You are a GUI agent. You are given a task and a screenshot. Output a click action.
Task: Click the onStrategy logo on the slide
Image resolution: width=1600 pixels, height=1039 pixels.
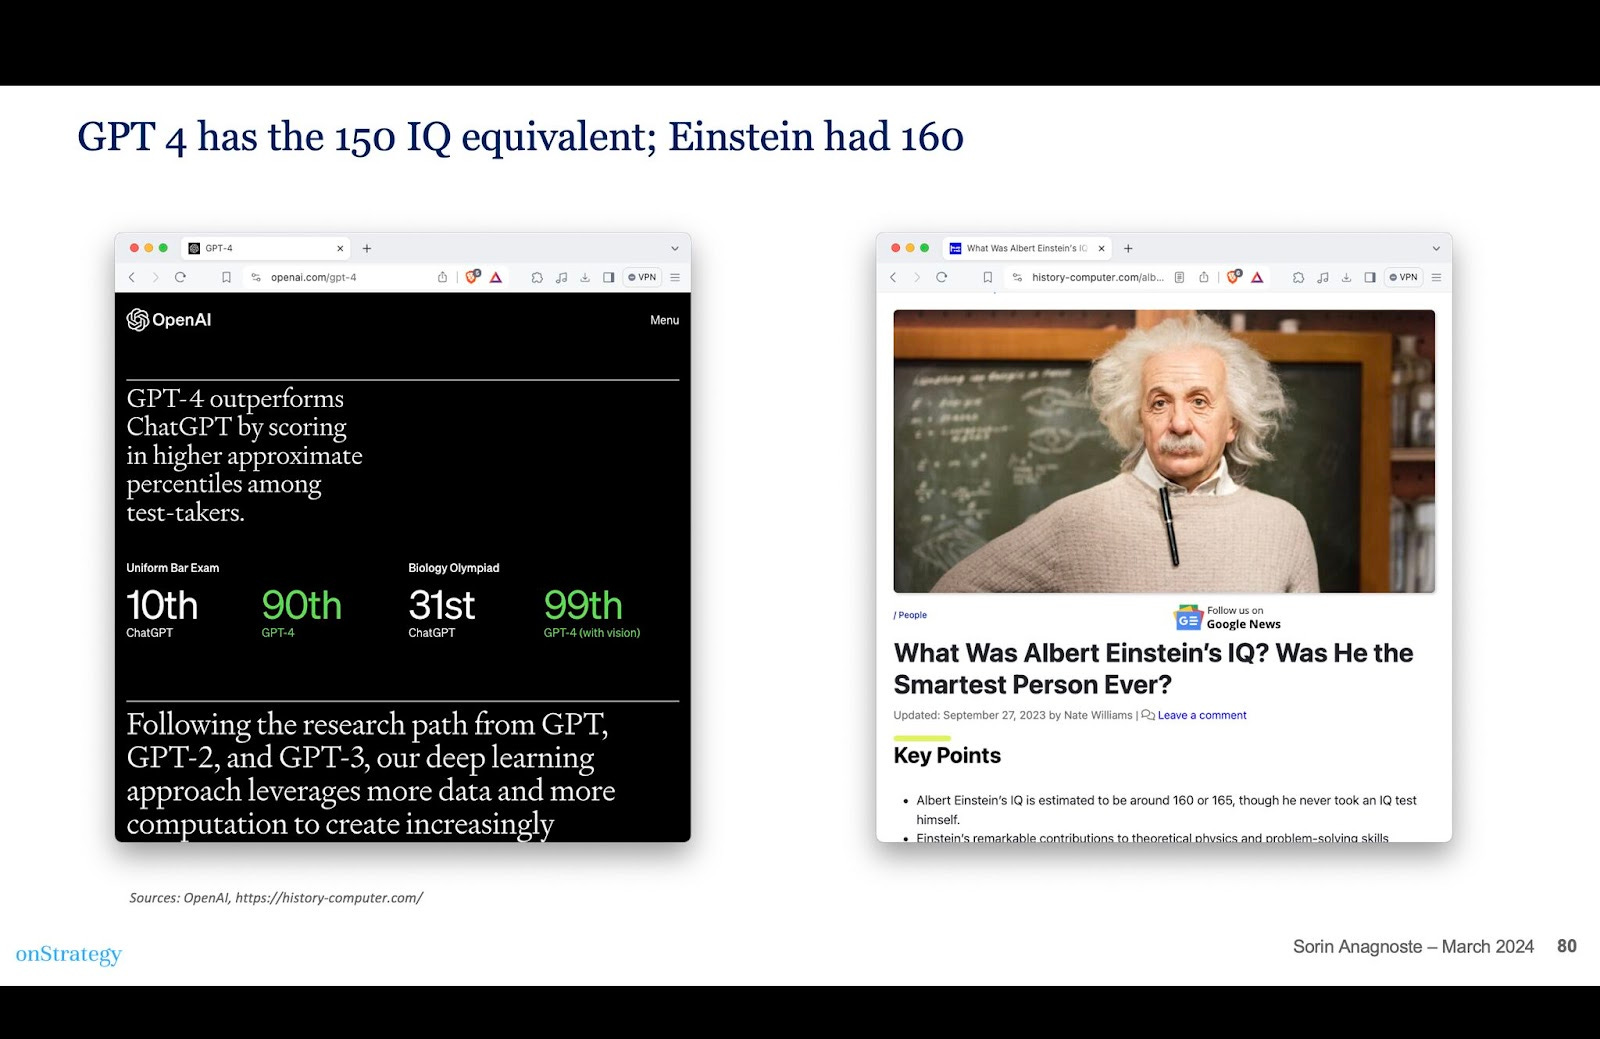69,954
